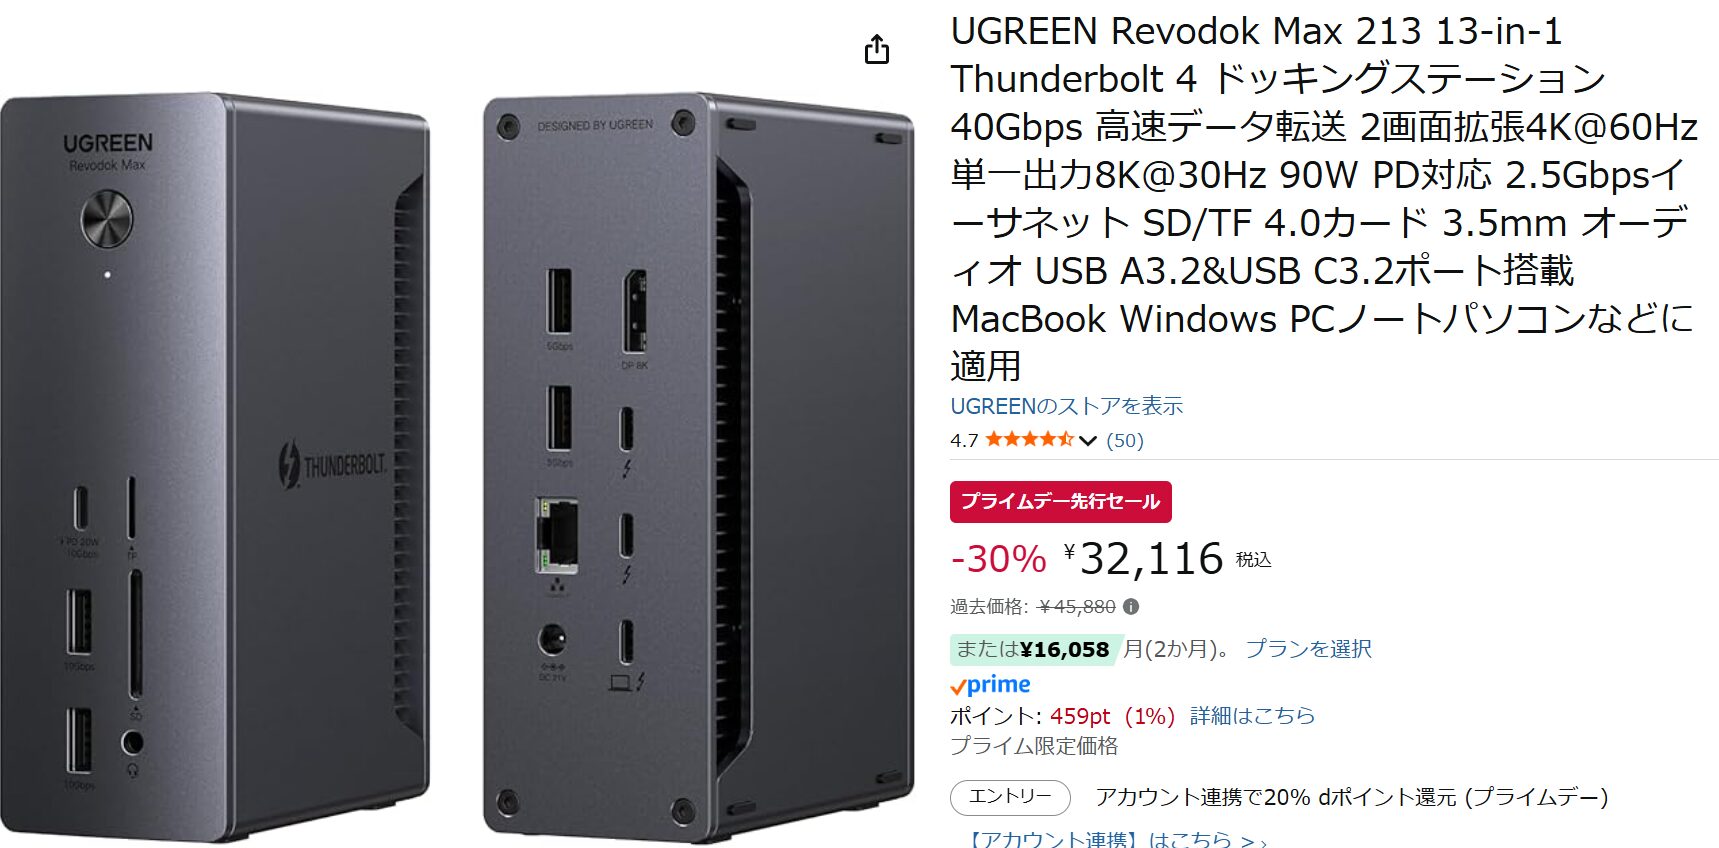The image size is (1719, 848).
Task: Click the front view dock product image
Action: (215, 467)
